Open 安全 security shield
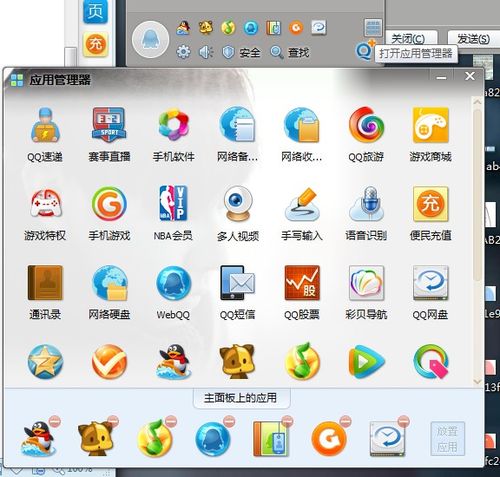Viewport: 500px width, 477px height. [x=241, y=52]
